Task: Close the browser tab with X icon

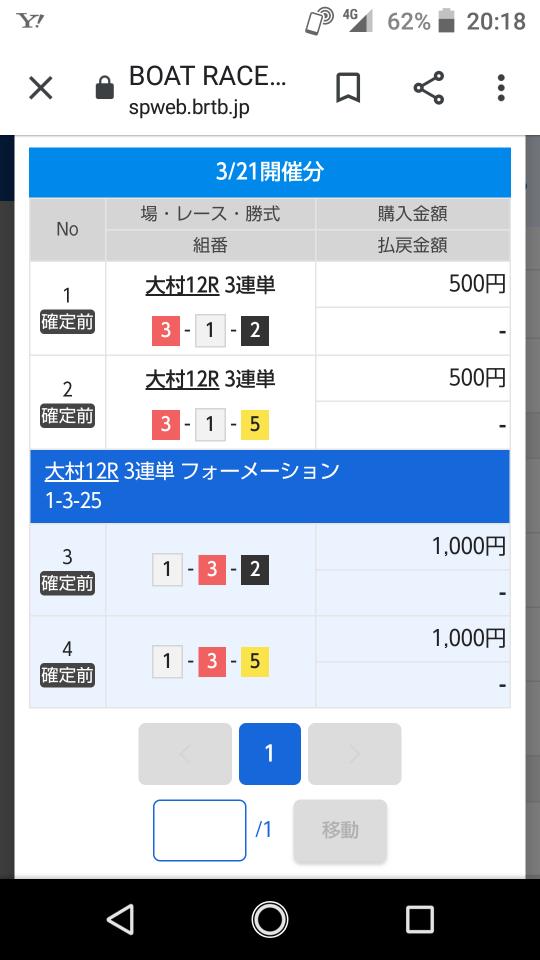Action: pyautogui.click(x=41, y=89)
